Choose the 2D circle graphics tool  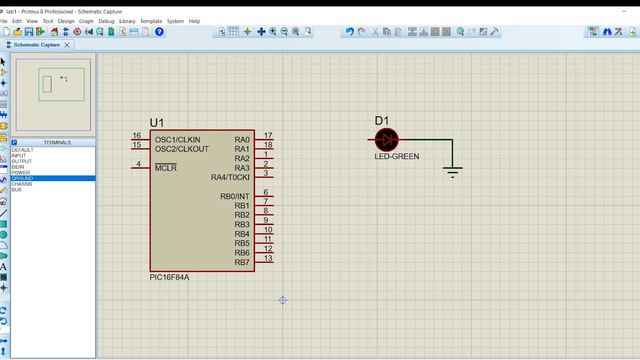(3, 235)
